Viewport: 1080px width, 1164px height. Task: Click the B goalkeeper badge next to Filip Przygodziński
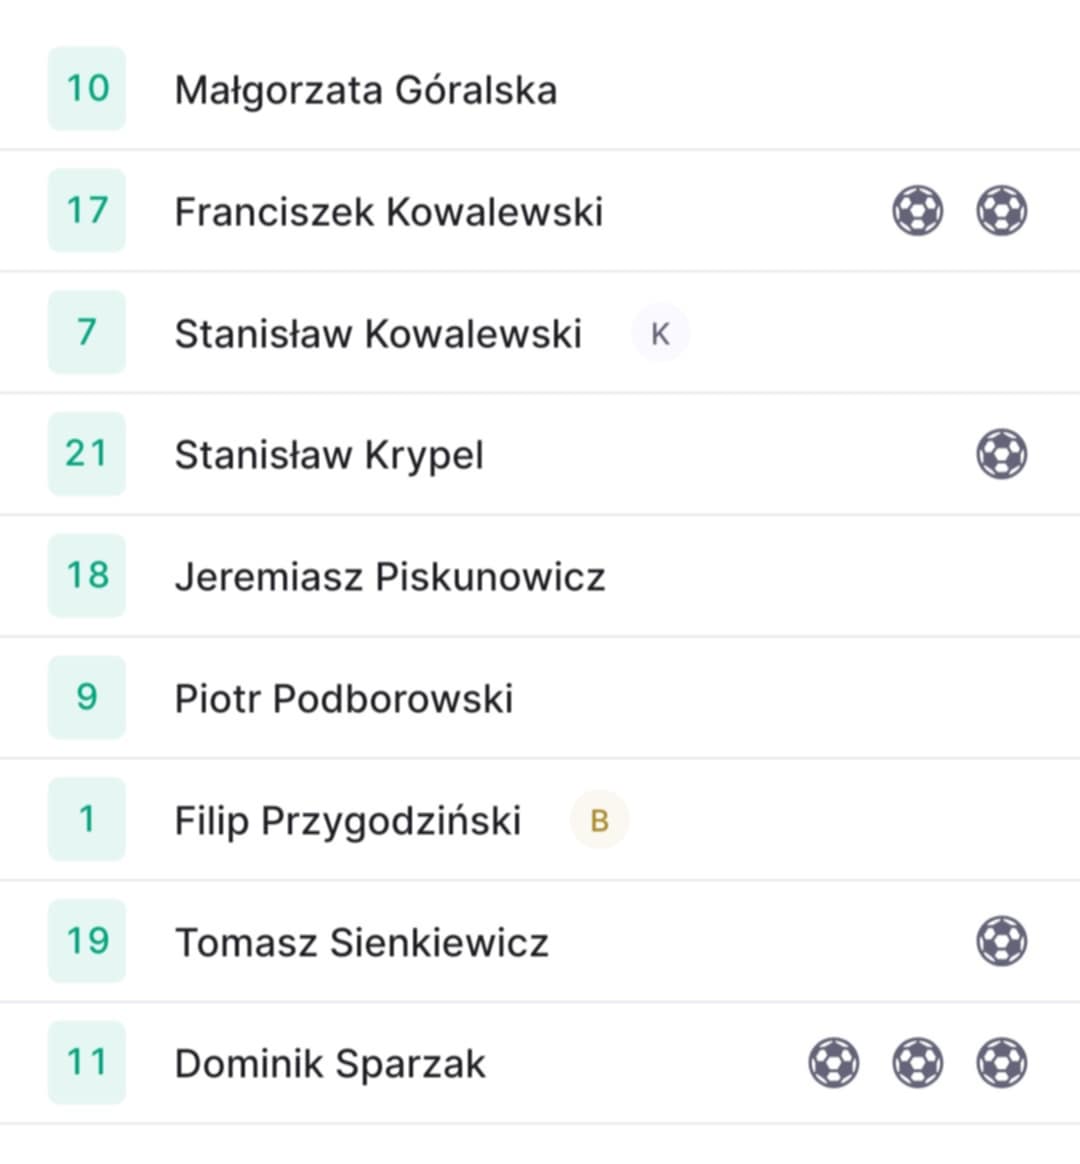599,820
